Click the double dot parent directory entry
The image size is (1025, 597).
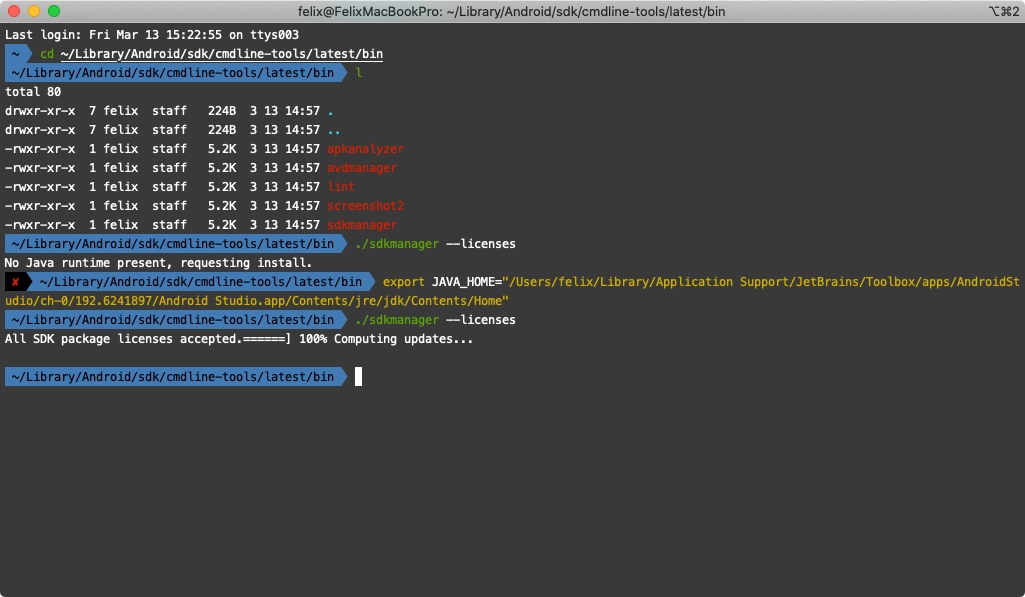pyautogui.click(x=333, y=130)
